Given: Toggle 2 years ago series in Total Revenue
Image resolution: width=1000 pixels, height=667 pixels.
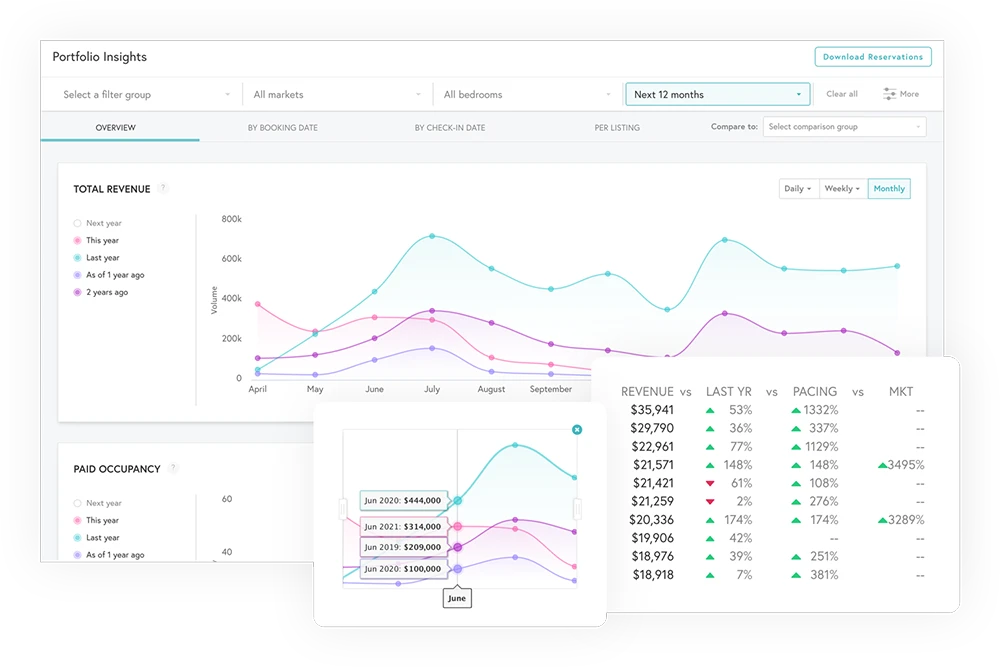Looking at the screenshot, I should tap(101, 292).
